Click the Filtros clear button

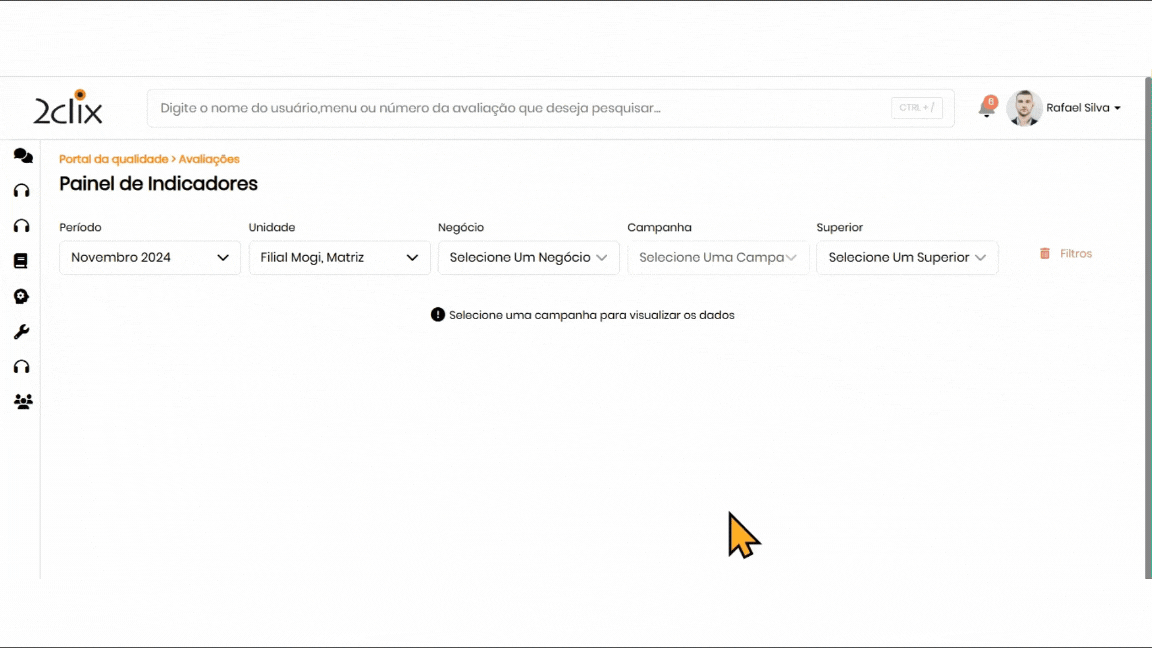coord(1066,254)
